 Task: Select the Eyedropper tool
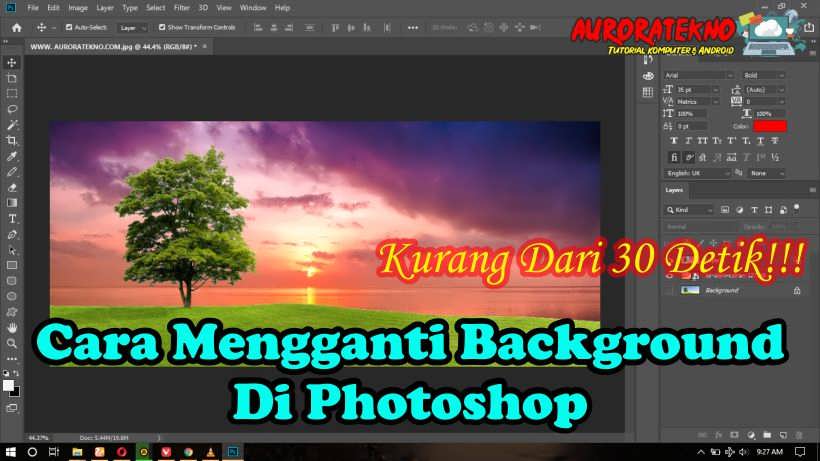(x=12, y=156)
